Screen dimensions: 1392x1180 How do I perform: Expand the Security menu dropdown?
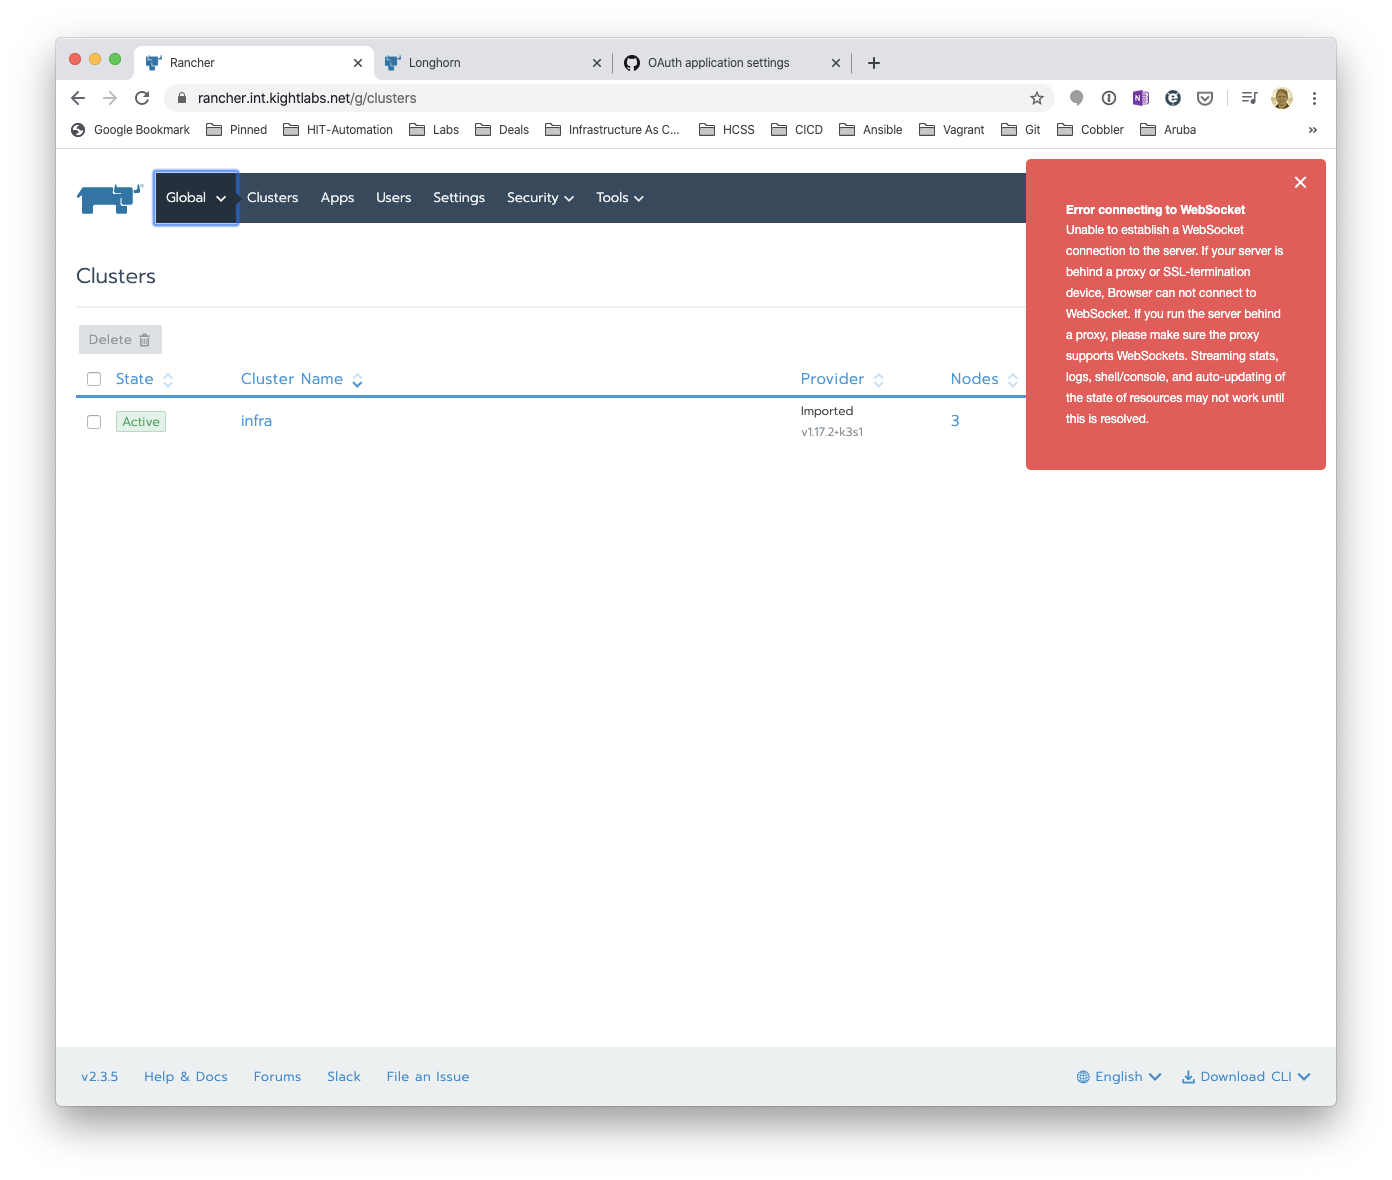(x=540, y=198)
